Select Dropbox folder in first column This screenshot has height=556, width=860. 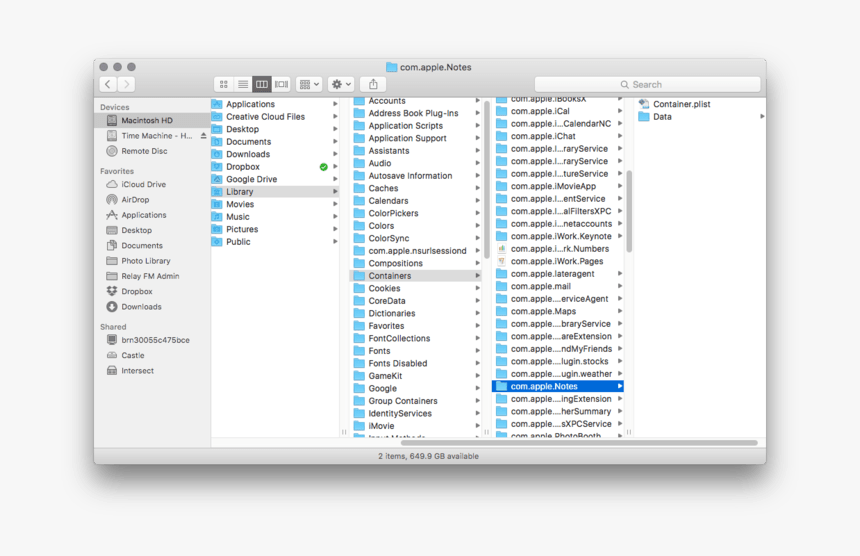(274, 167)
